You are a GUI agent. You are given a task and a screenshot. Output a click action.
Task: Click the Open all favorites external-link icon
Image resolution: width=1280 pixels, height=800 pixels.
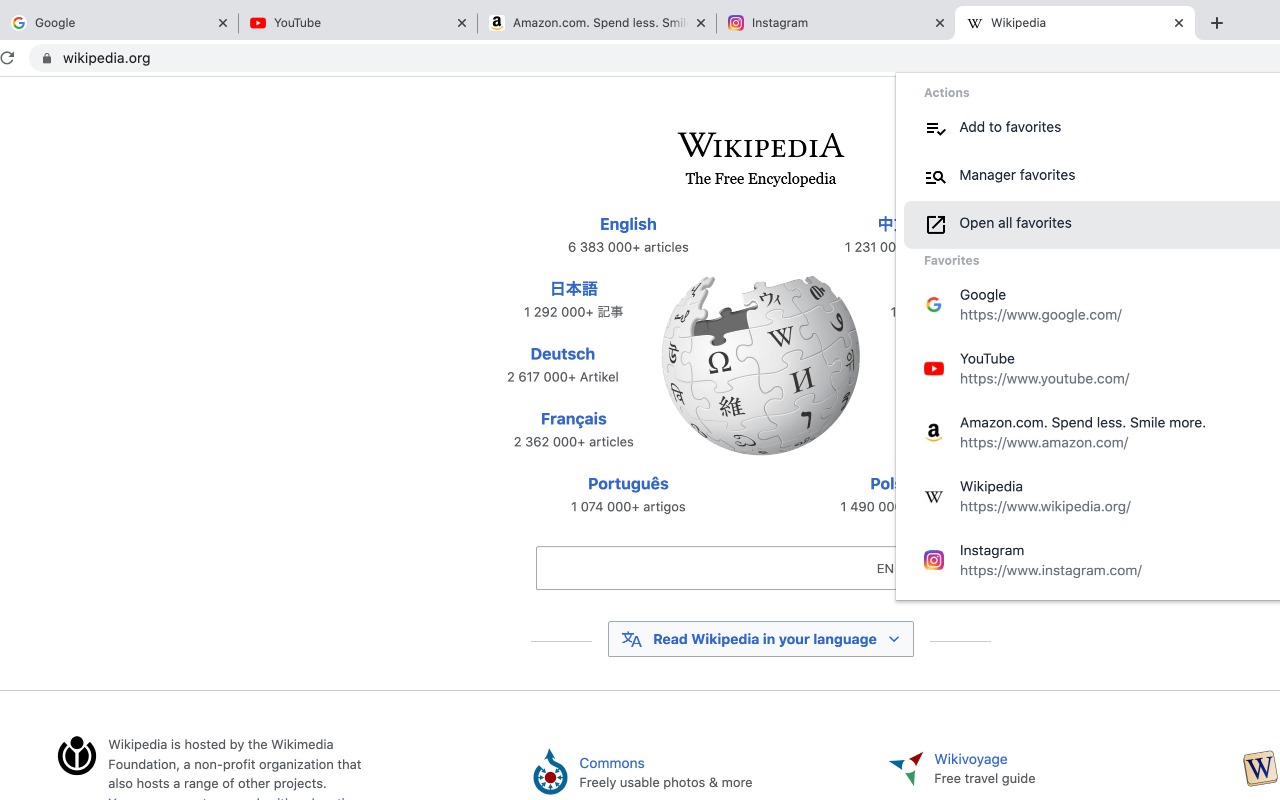click(935, 224)
